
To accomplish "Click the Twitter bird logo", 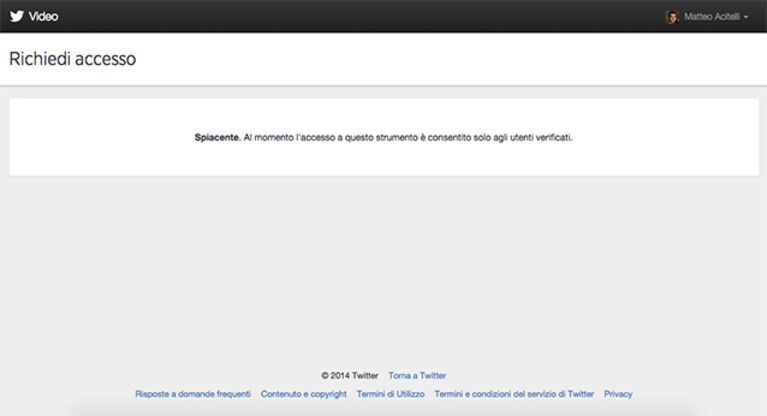I will (17, 16).
